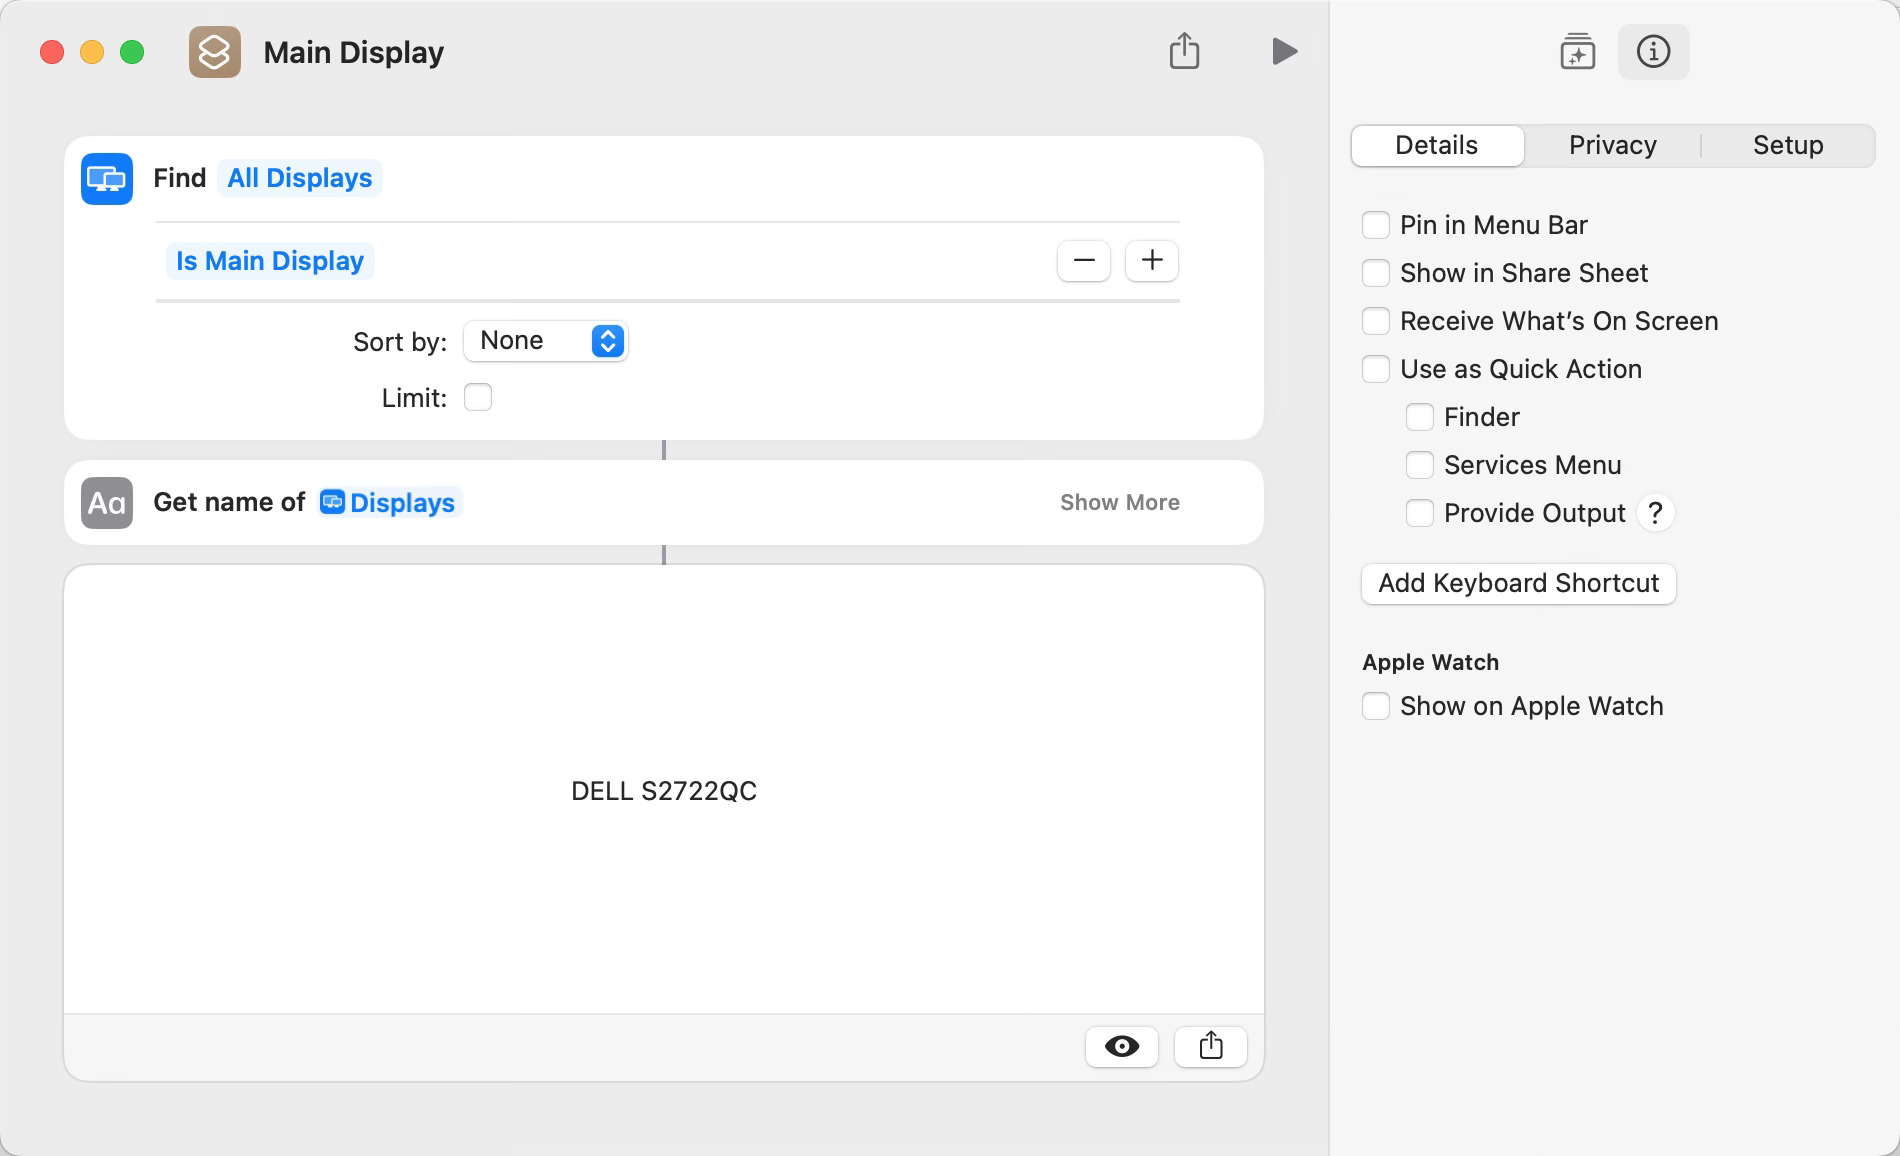Enable the Limit checkbox
The image size is (1900, 1156).
click(478, 398)
